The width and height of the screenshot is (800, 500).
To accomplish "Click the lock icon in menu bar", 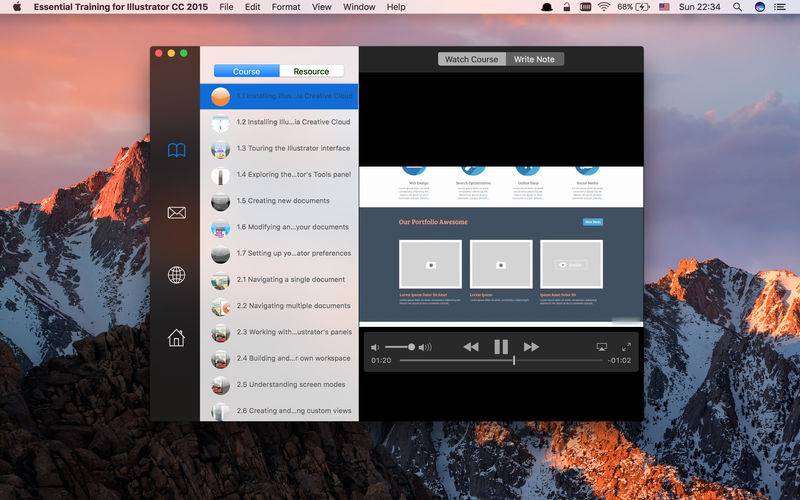I will coord(567,7).
